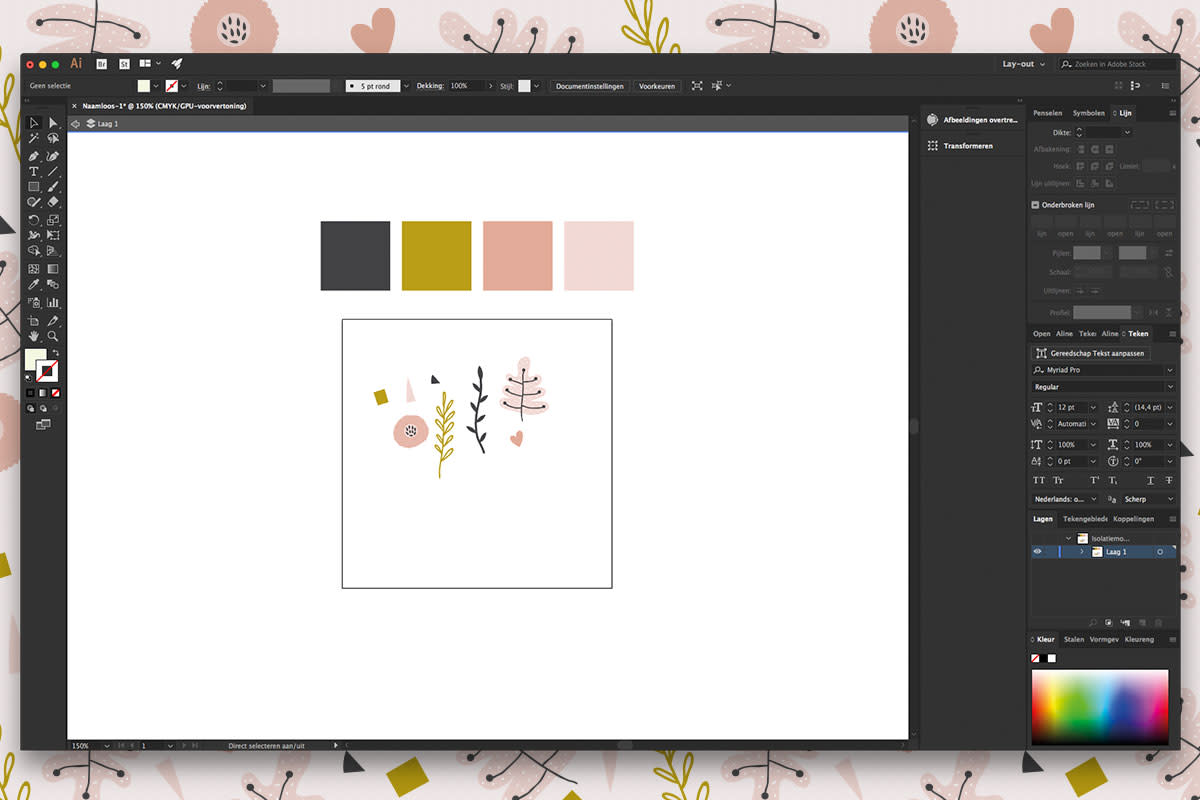This screenshot has width=1200, height=800.
Task: Toggle Strikethrough text button
Action: (x=1169, y=481)
